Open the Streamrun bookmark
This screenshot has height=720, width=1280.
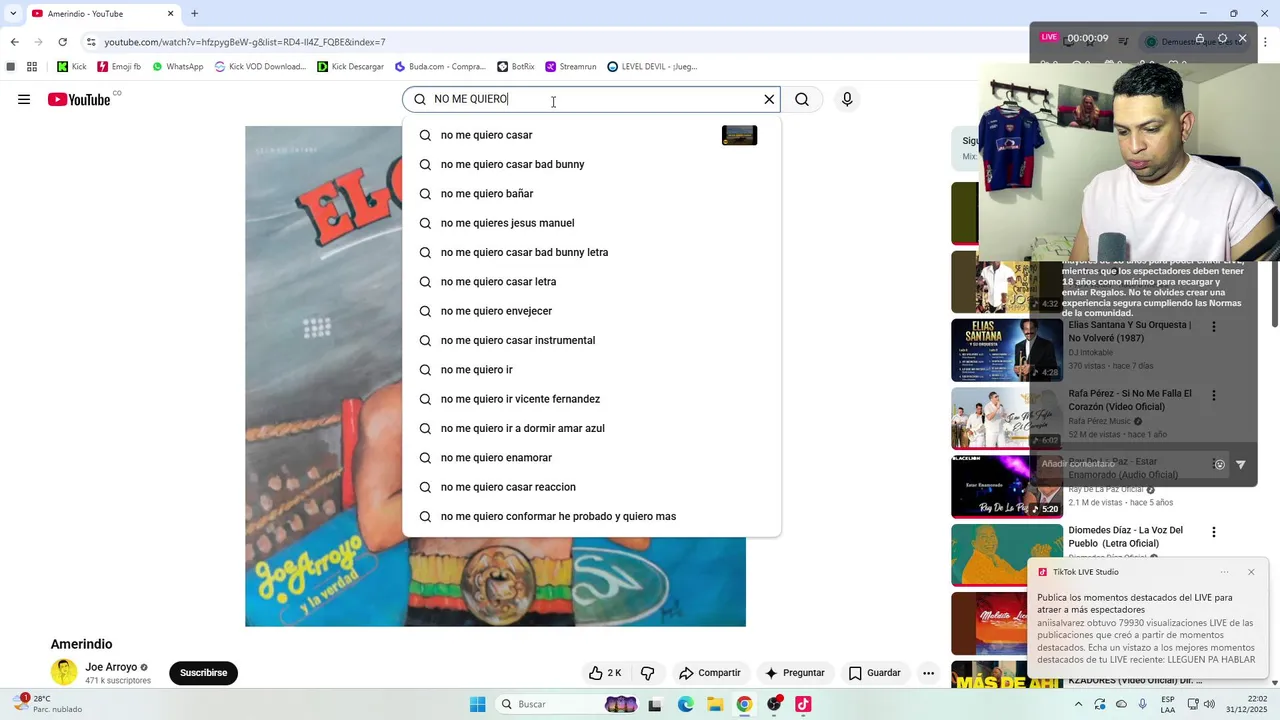coord(571,66)
